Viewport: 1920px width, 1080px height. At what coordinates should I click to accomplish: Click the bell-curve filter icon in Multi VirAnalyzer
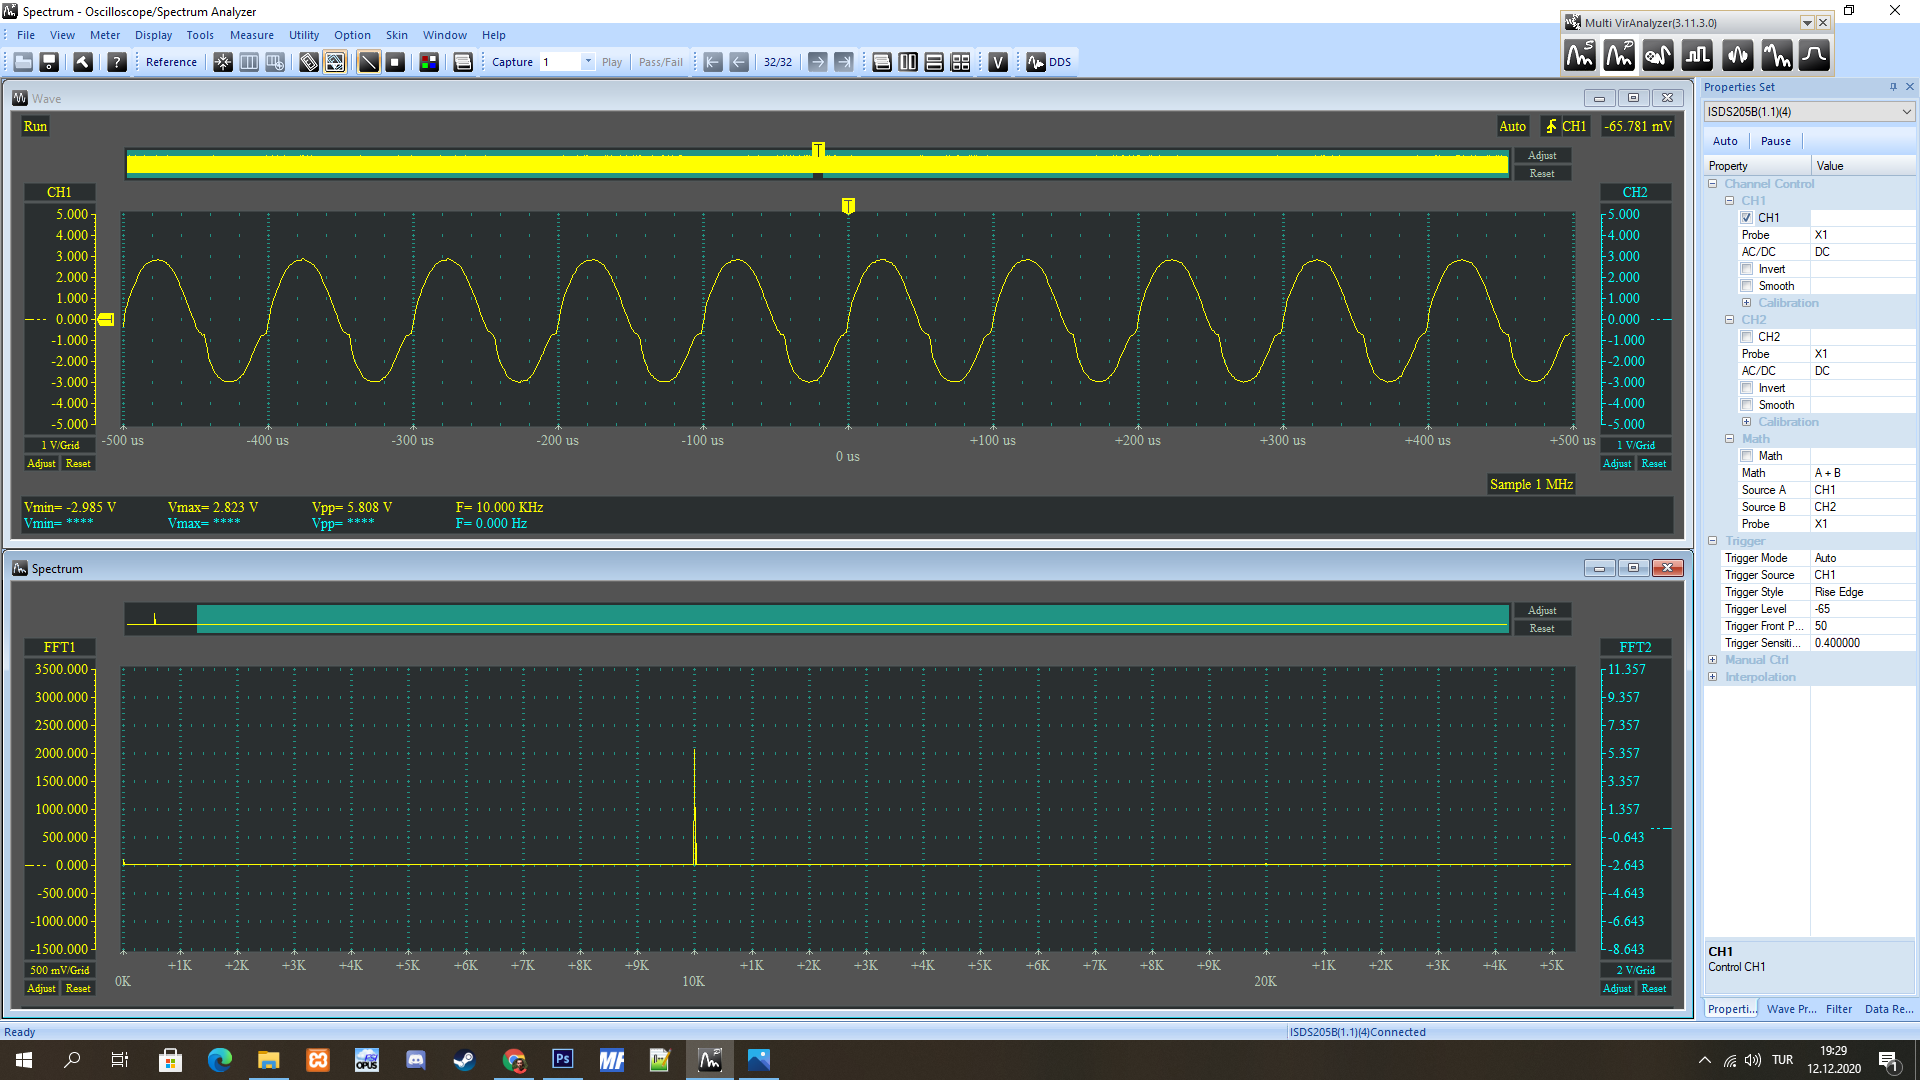click(1814, 56)
